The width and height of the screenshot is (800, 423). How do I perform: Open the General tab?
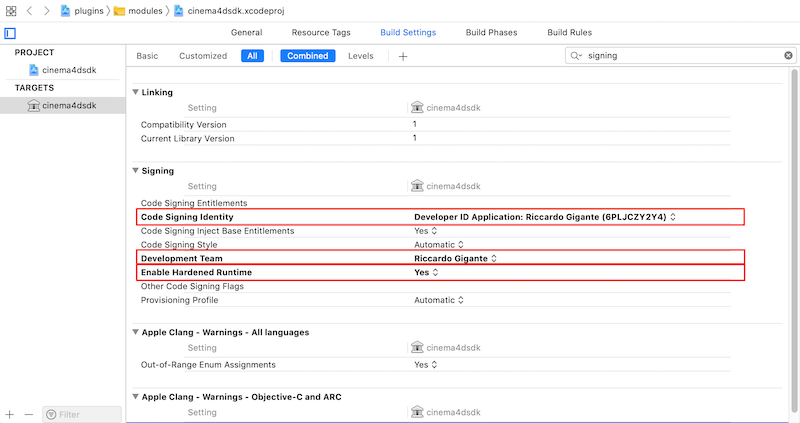[246, 33]
